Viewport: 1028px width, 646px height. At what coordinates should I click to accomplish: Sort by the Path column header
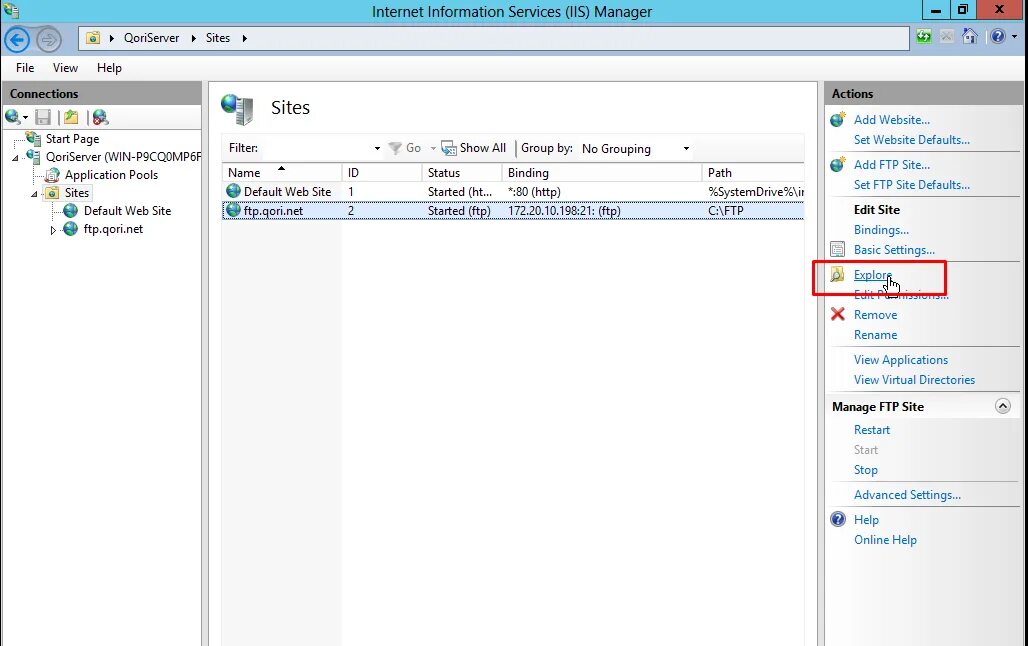[x=753, y=172]
